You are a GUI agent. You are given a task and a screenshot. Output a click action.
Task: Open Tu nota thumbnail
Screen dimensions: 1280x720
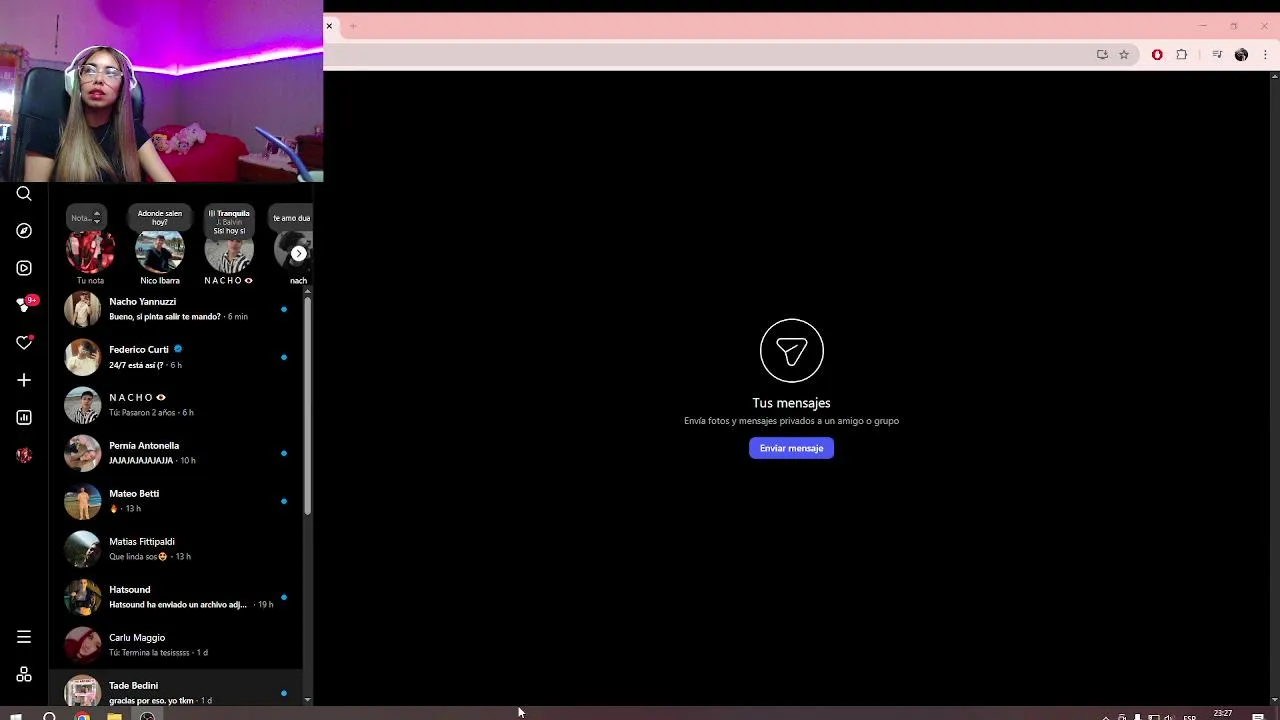coord(90,250)
